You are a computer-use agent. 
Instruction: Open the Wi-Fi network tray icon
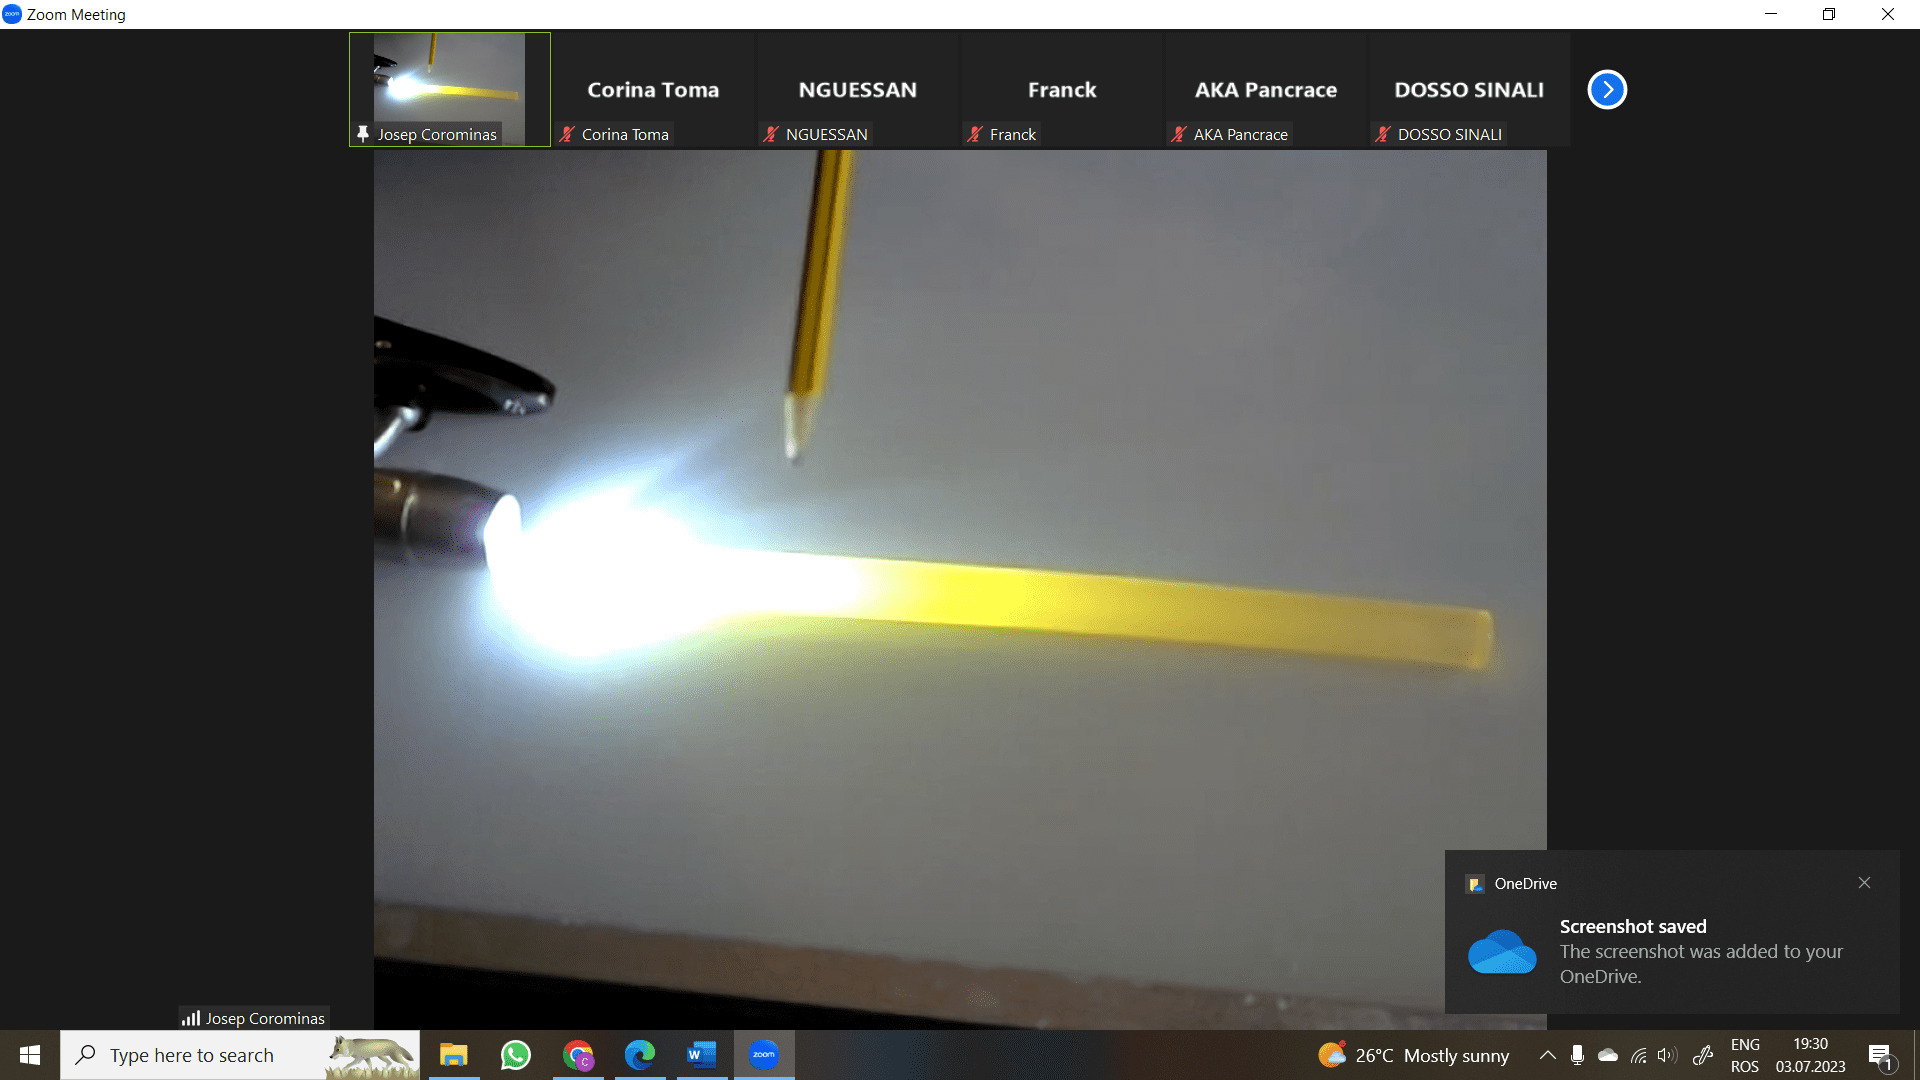(x=1638, y=1055)
